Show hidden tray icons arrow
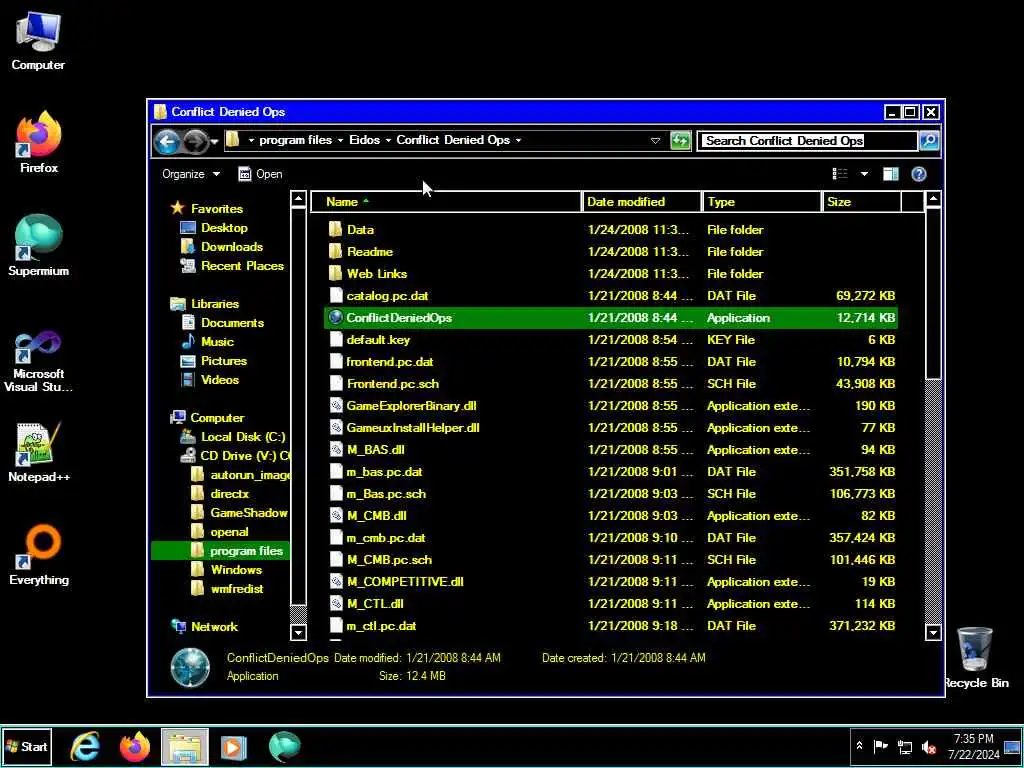 (x=859, y=746)
